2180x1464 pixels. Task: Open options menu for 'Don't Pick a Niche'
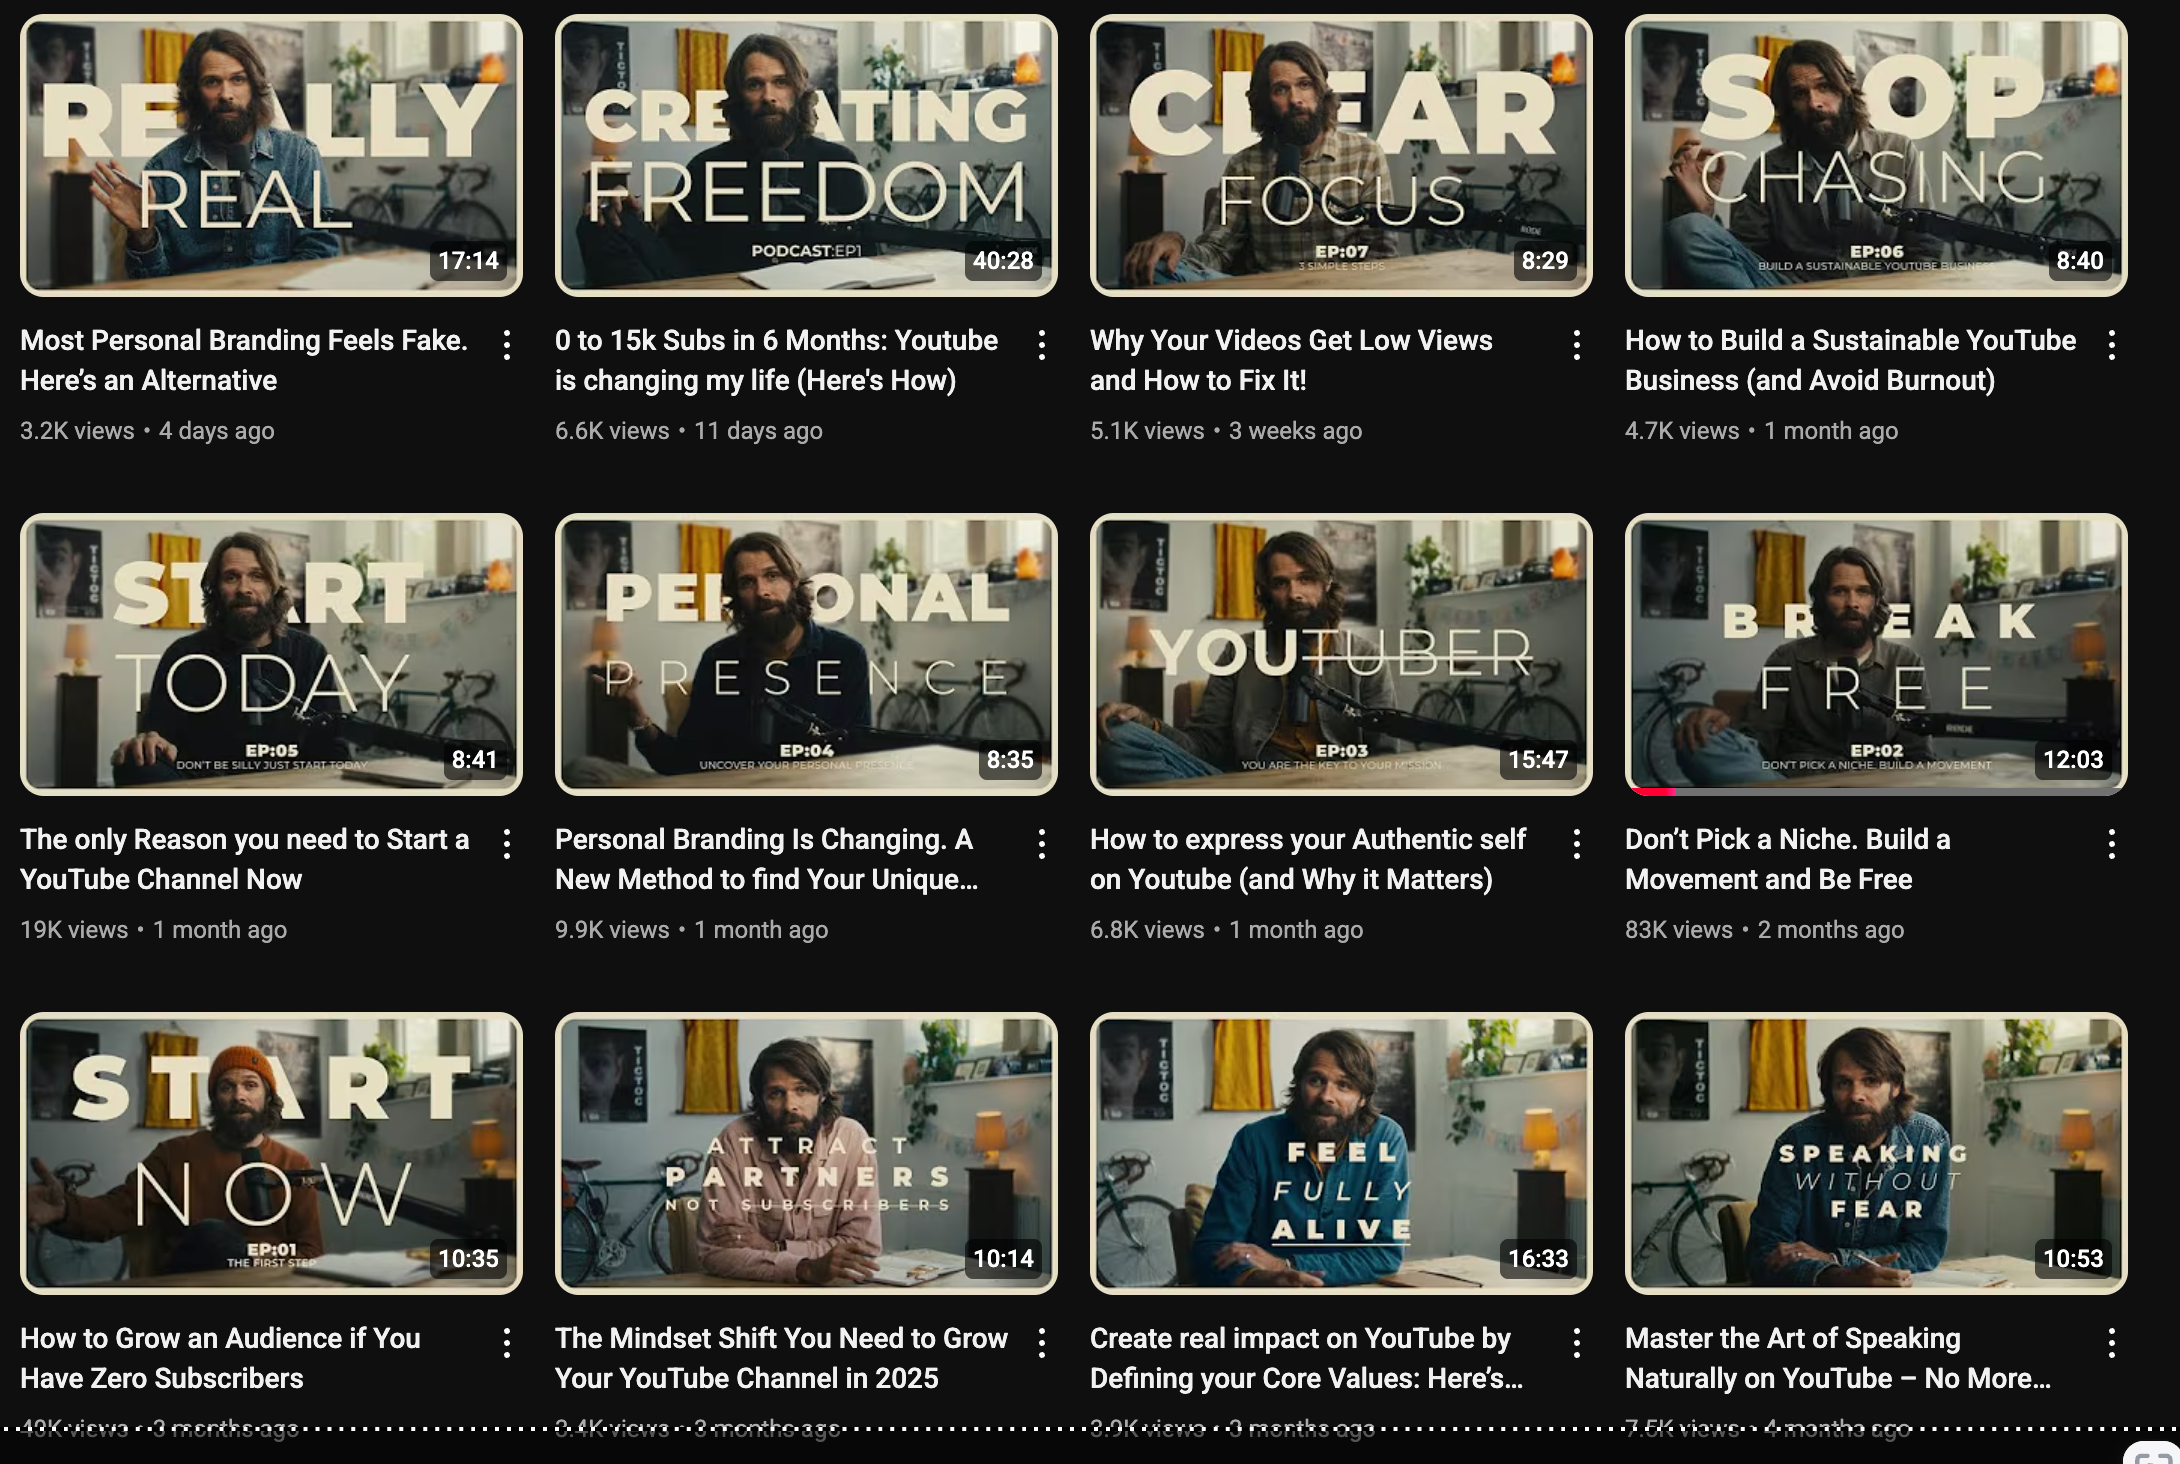tap(2112, 844)
